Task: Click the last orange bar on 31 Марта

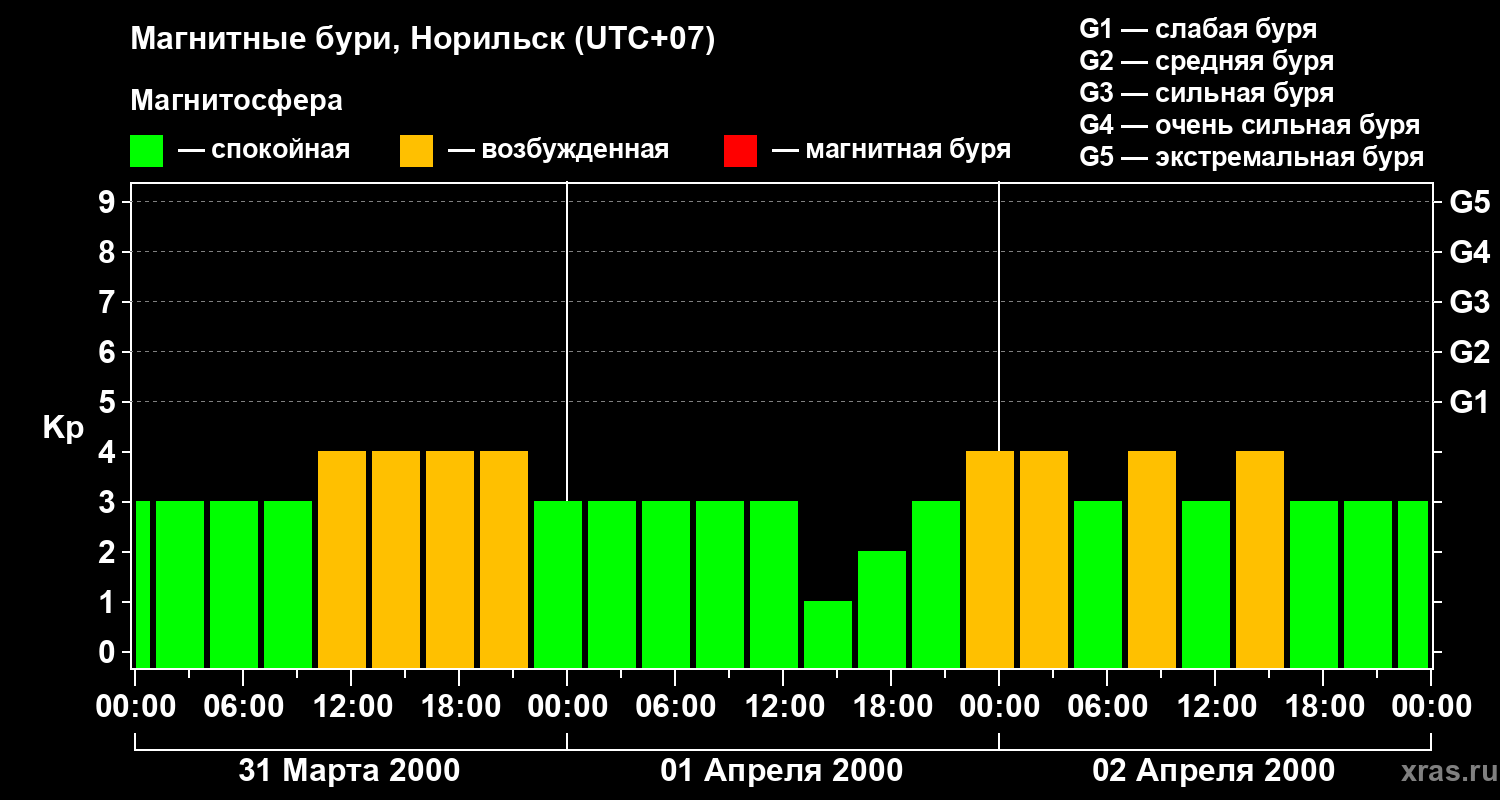Action: point(504,559)
